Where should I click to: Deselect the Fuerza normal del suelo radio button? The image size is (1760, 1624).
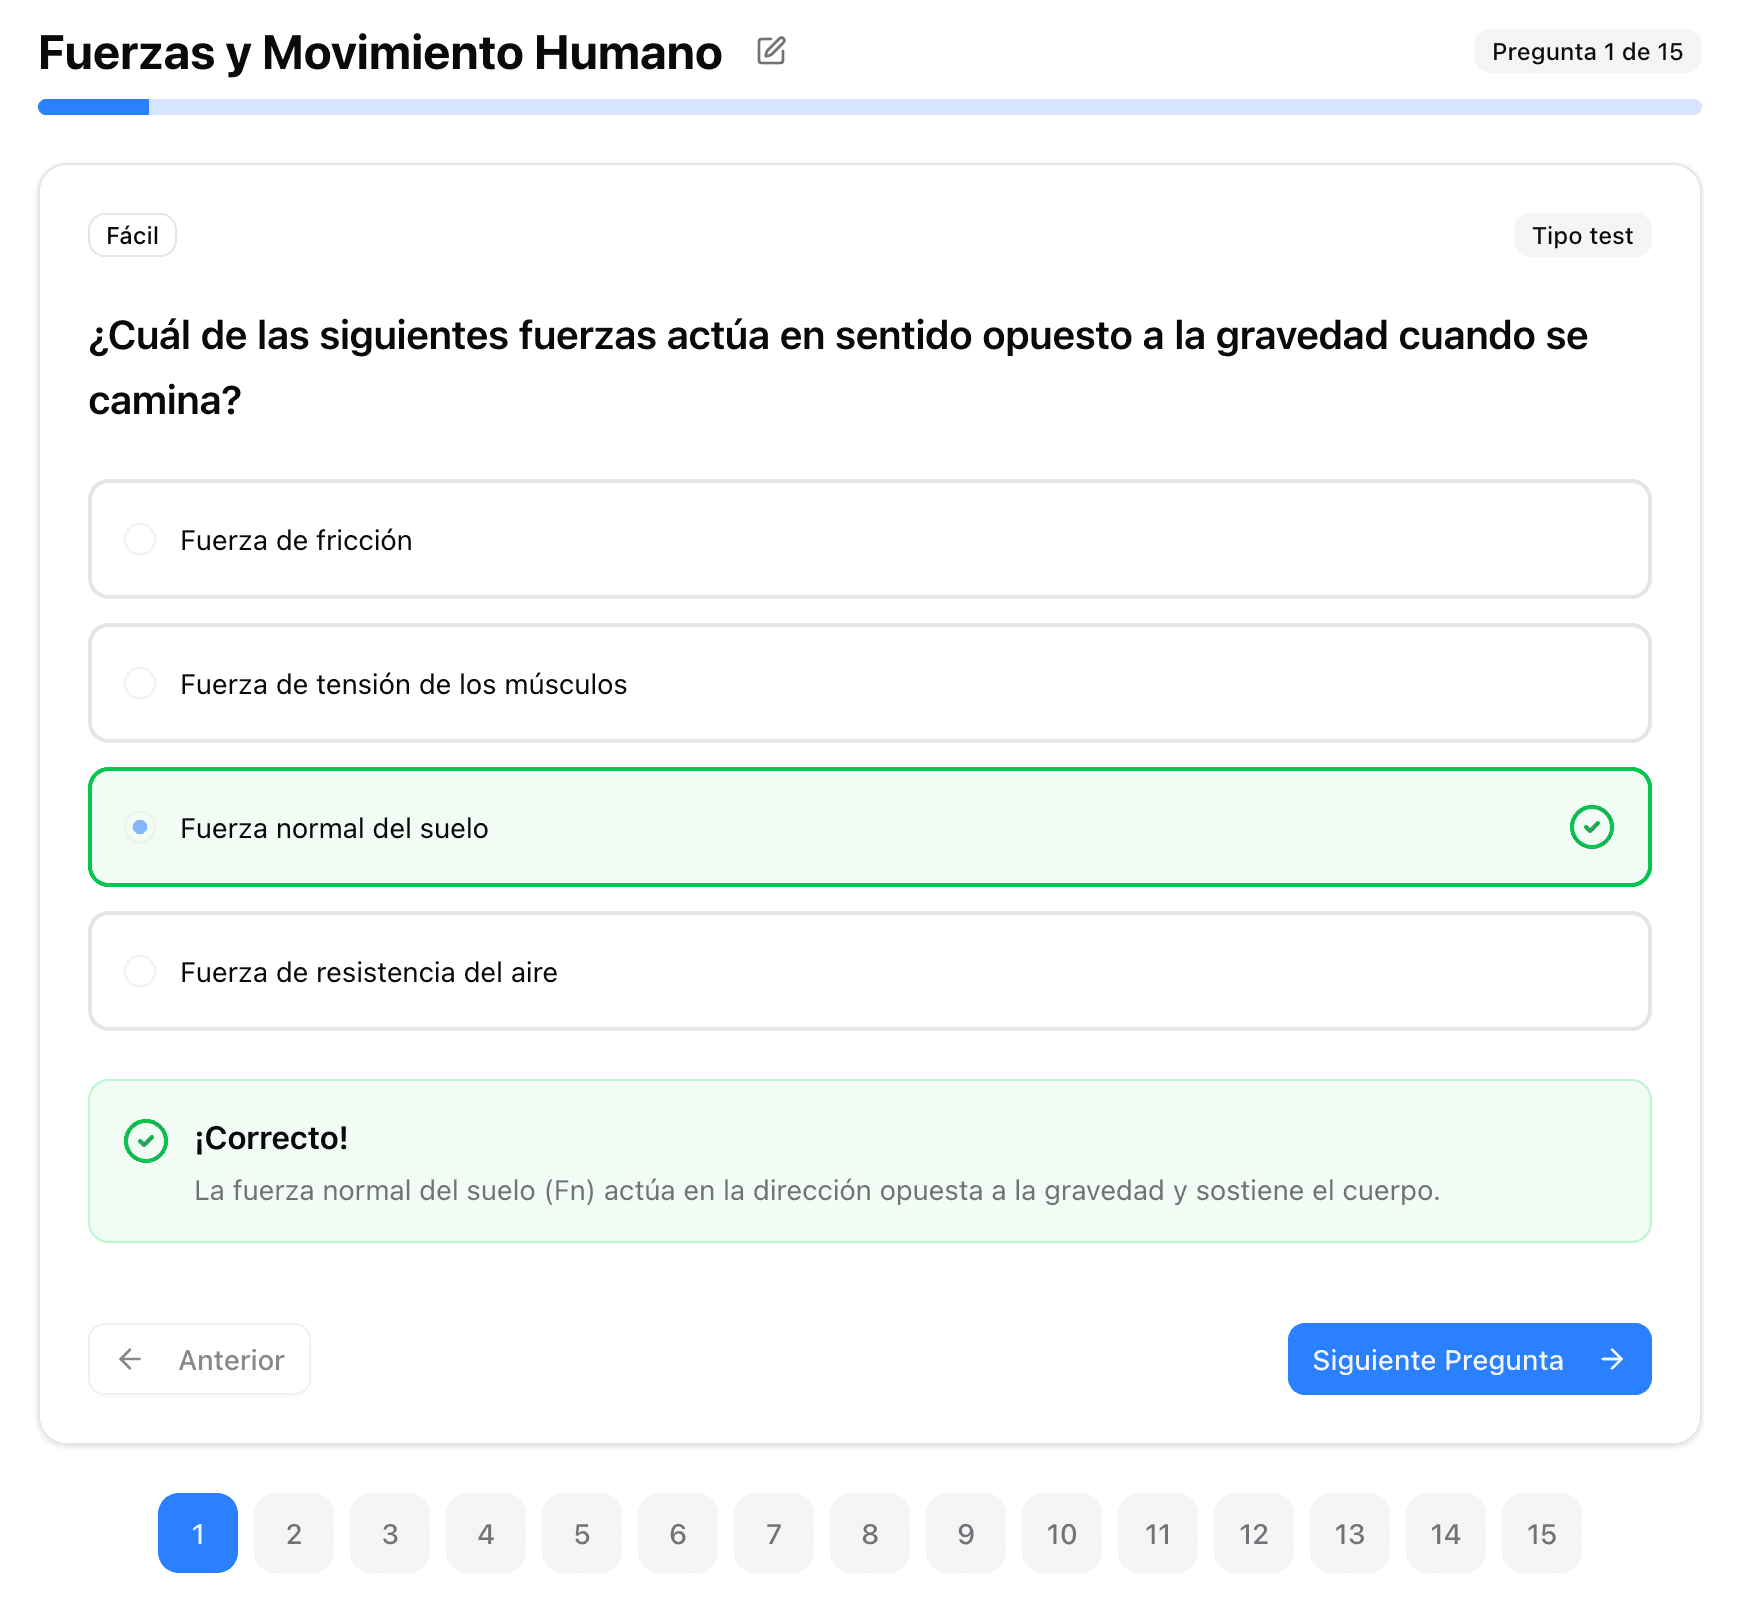coord(140,827)
